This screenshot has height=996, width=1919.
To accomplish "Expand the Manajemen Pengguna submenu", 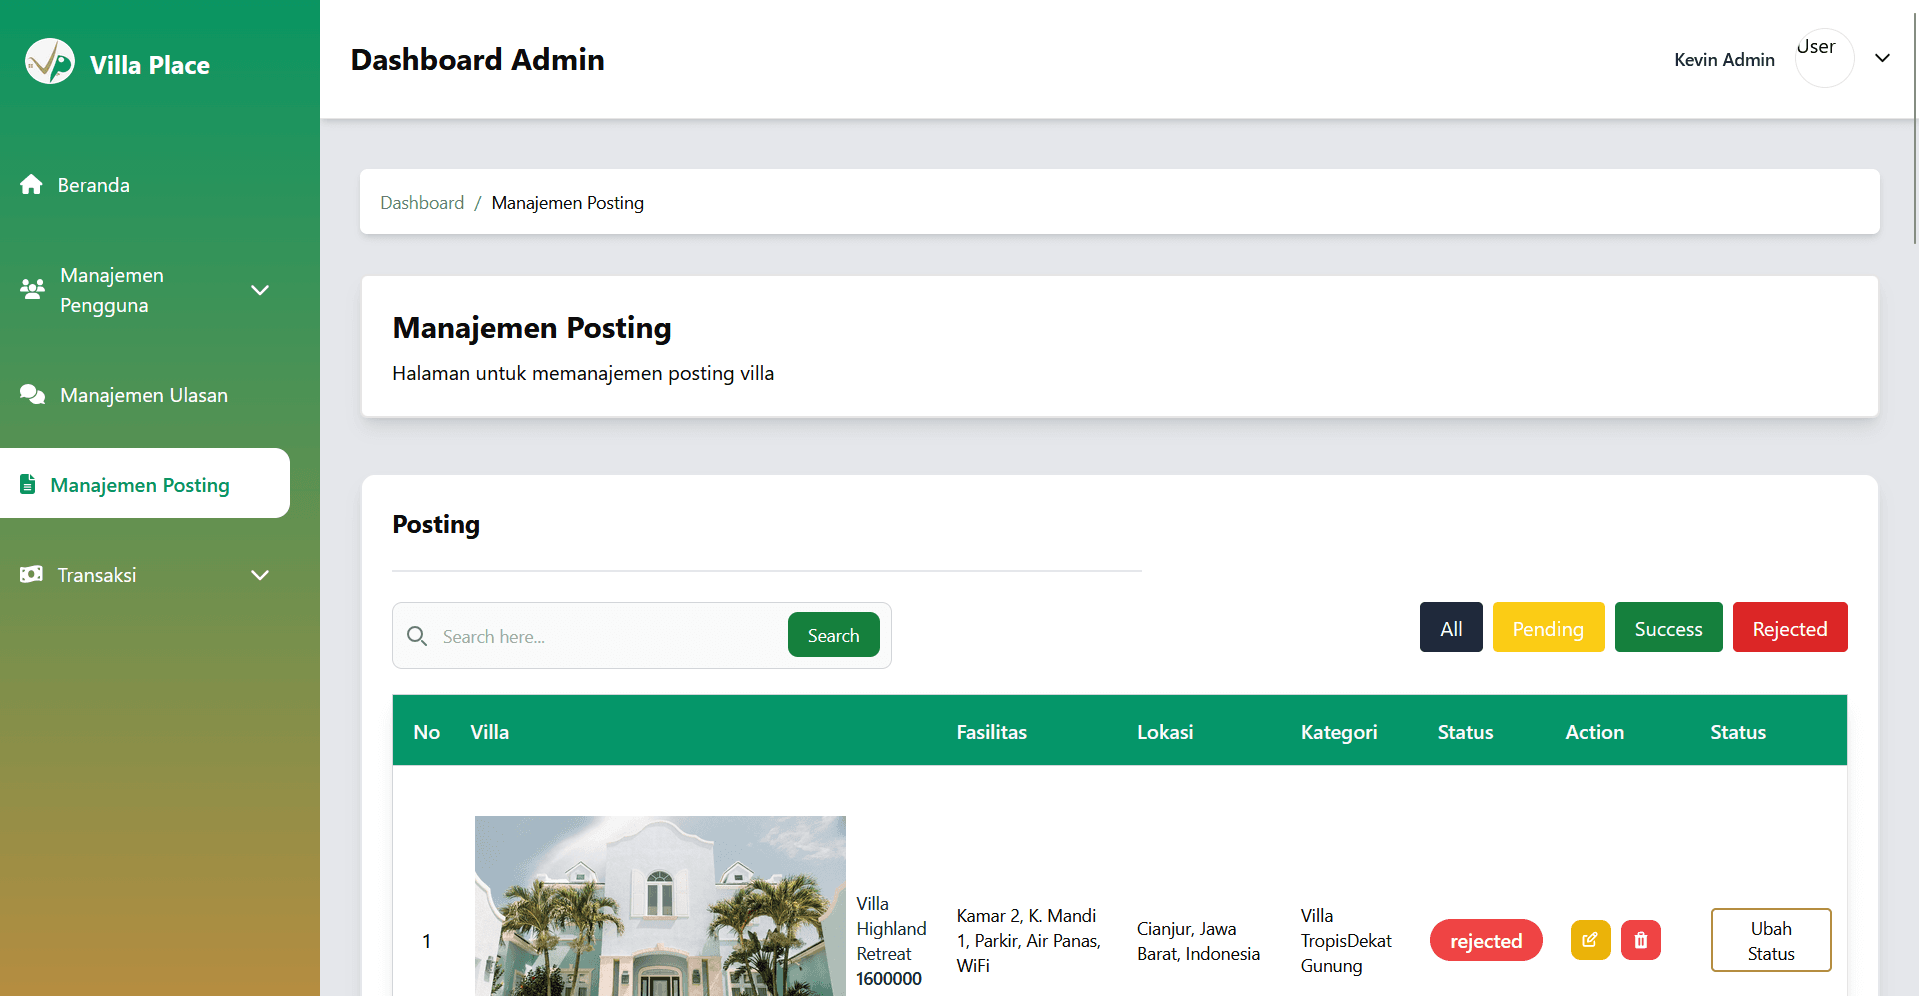I will [x=260, y=290].
